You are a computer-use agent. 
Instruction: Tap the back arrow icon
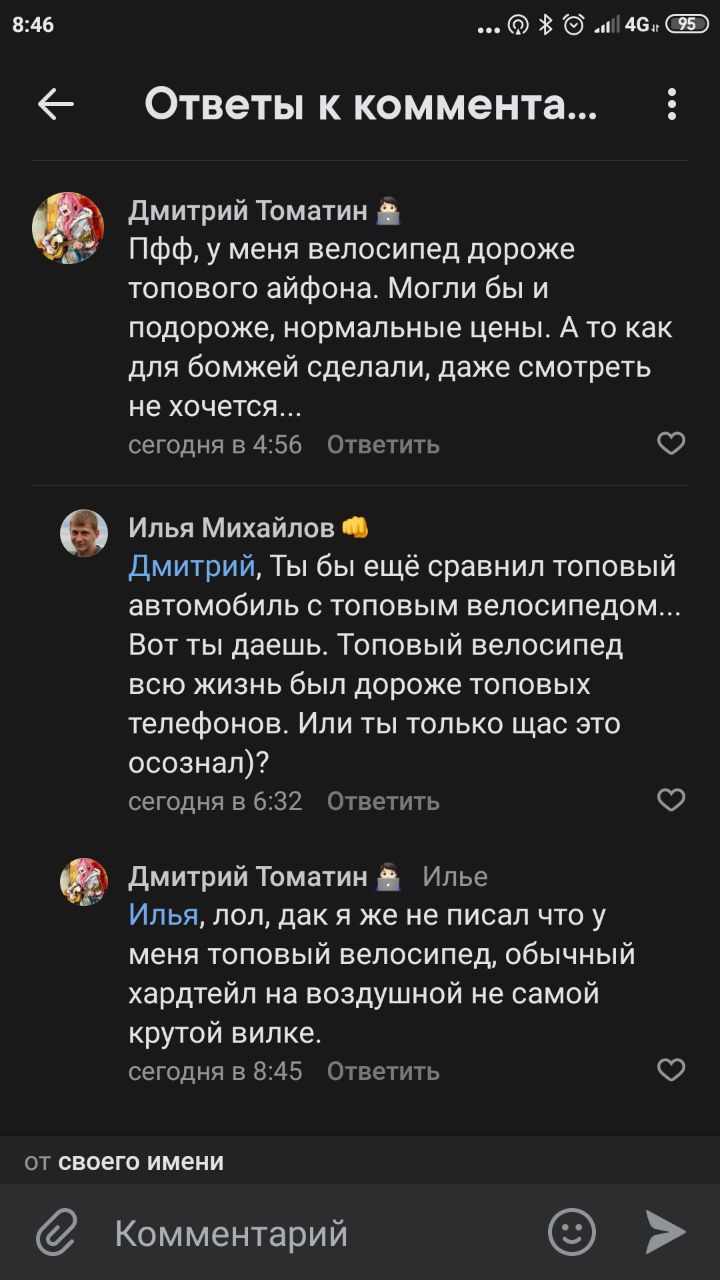(56, 104)
